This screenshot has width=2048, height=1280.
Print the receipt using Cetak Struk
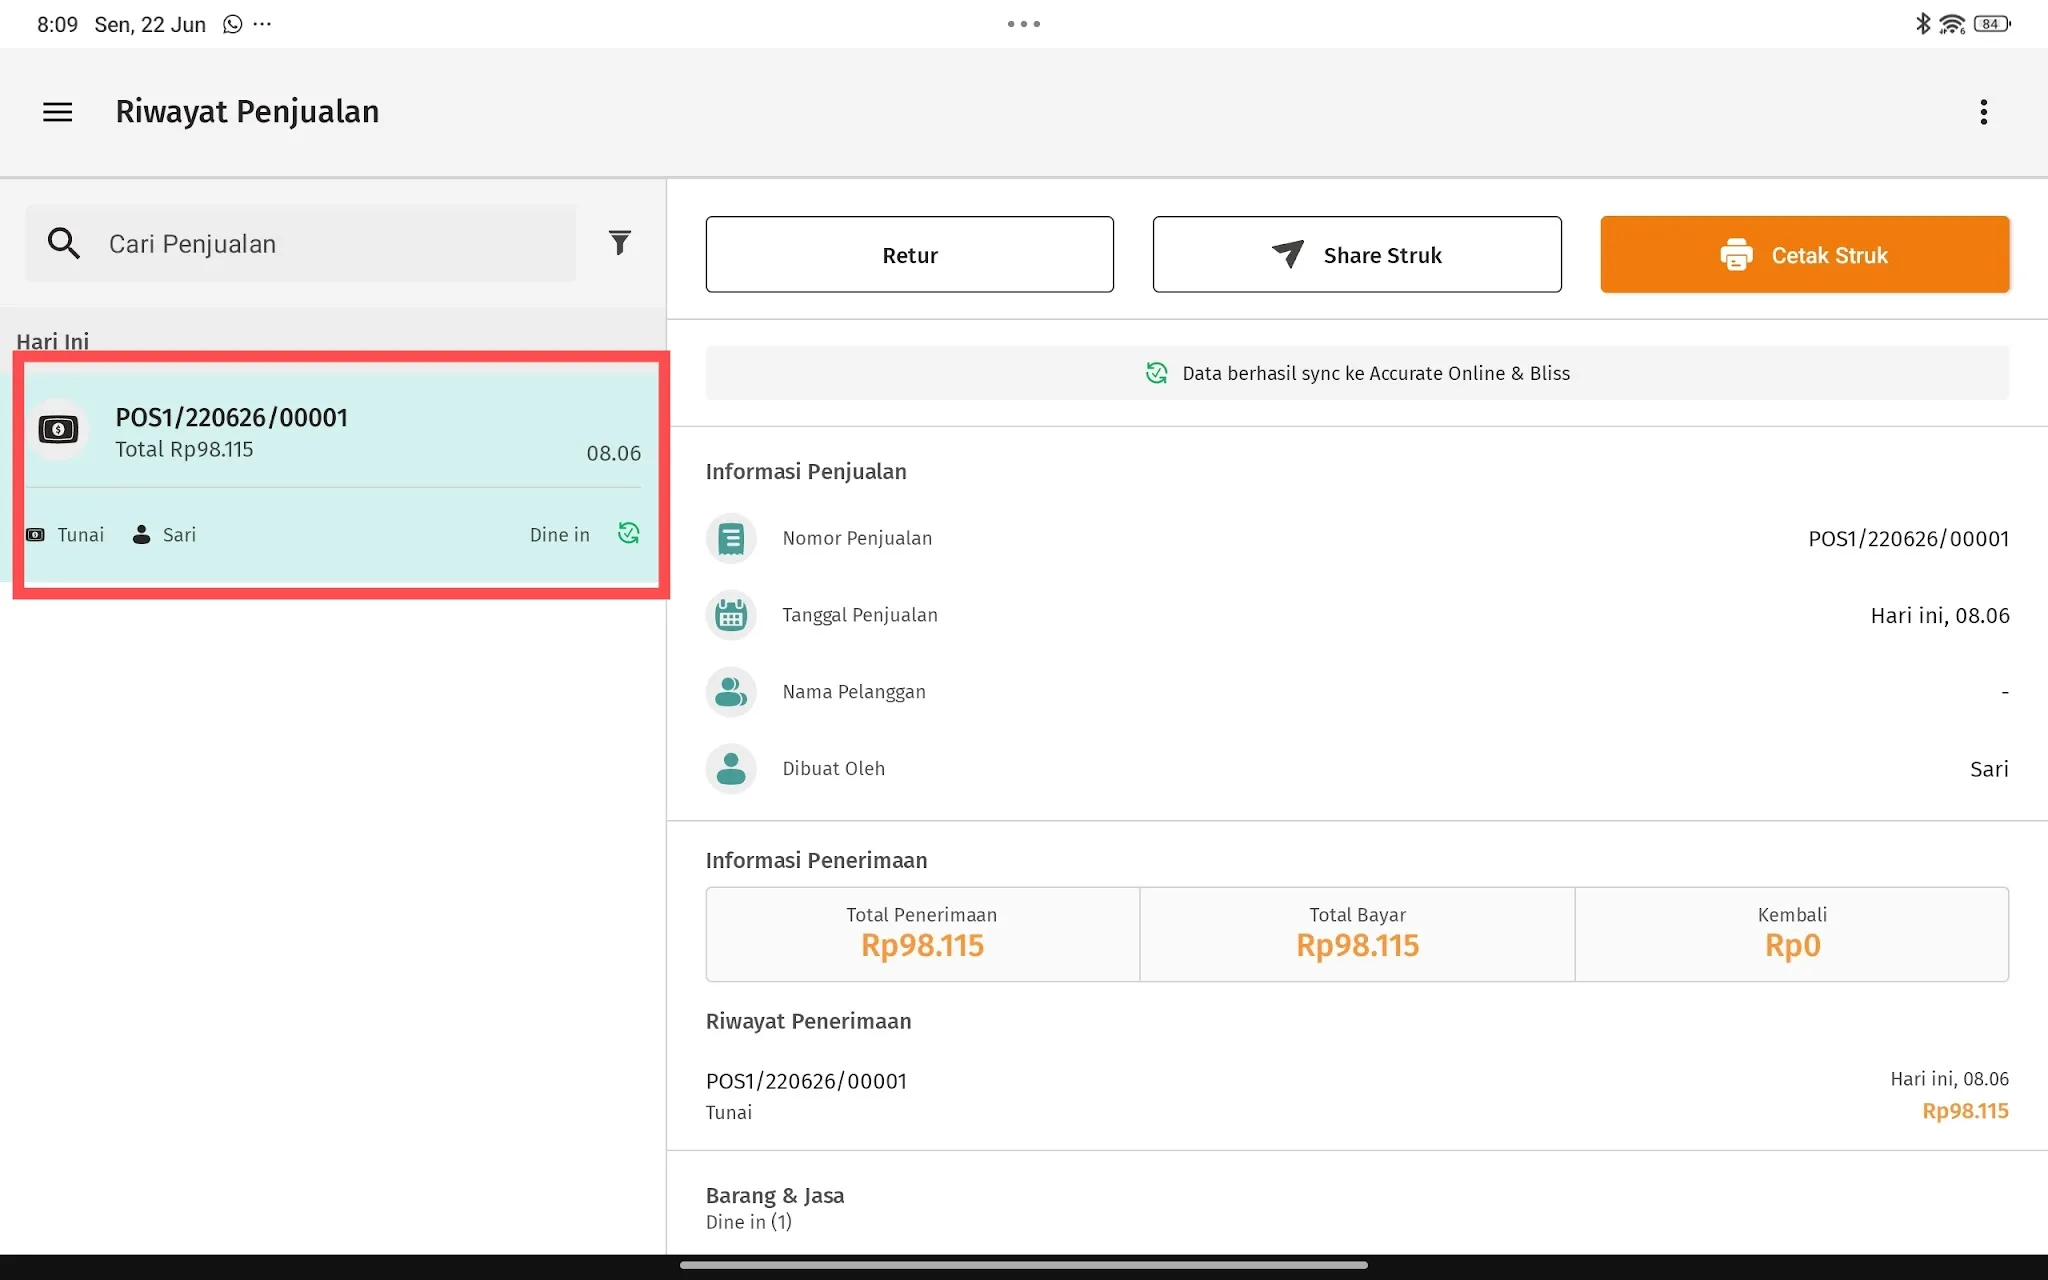coord(1804,255)
